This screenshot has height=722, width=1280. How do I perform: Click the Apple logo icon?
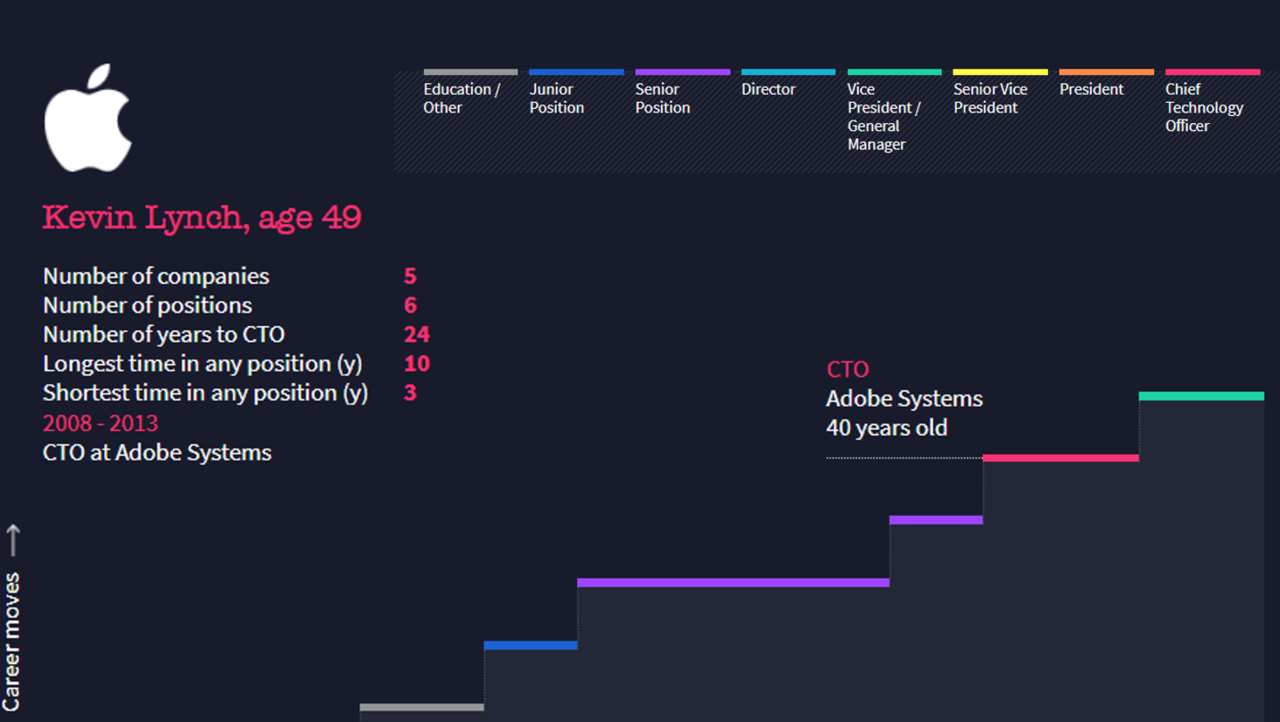click(x=88, y=118)
